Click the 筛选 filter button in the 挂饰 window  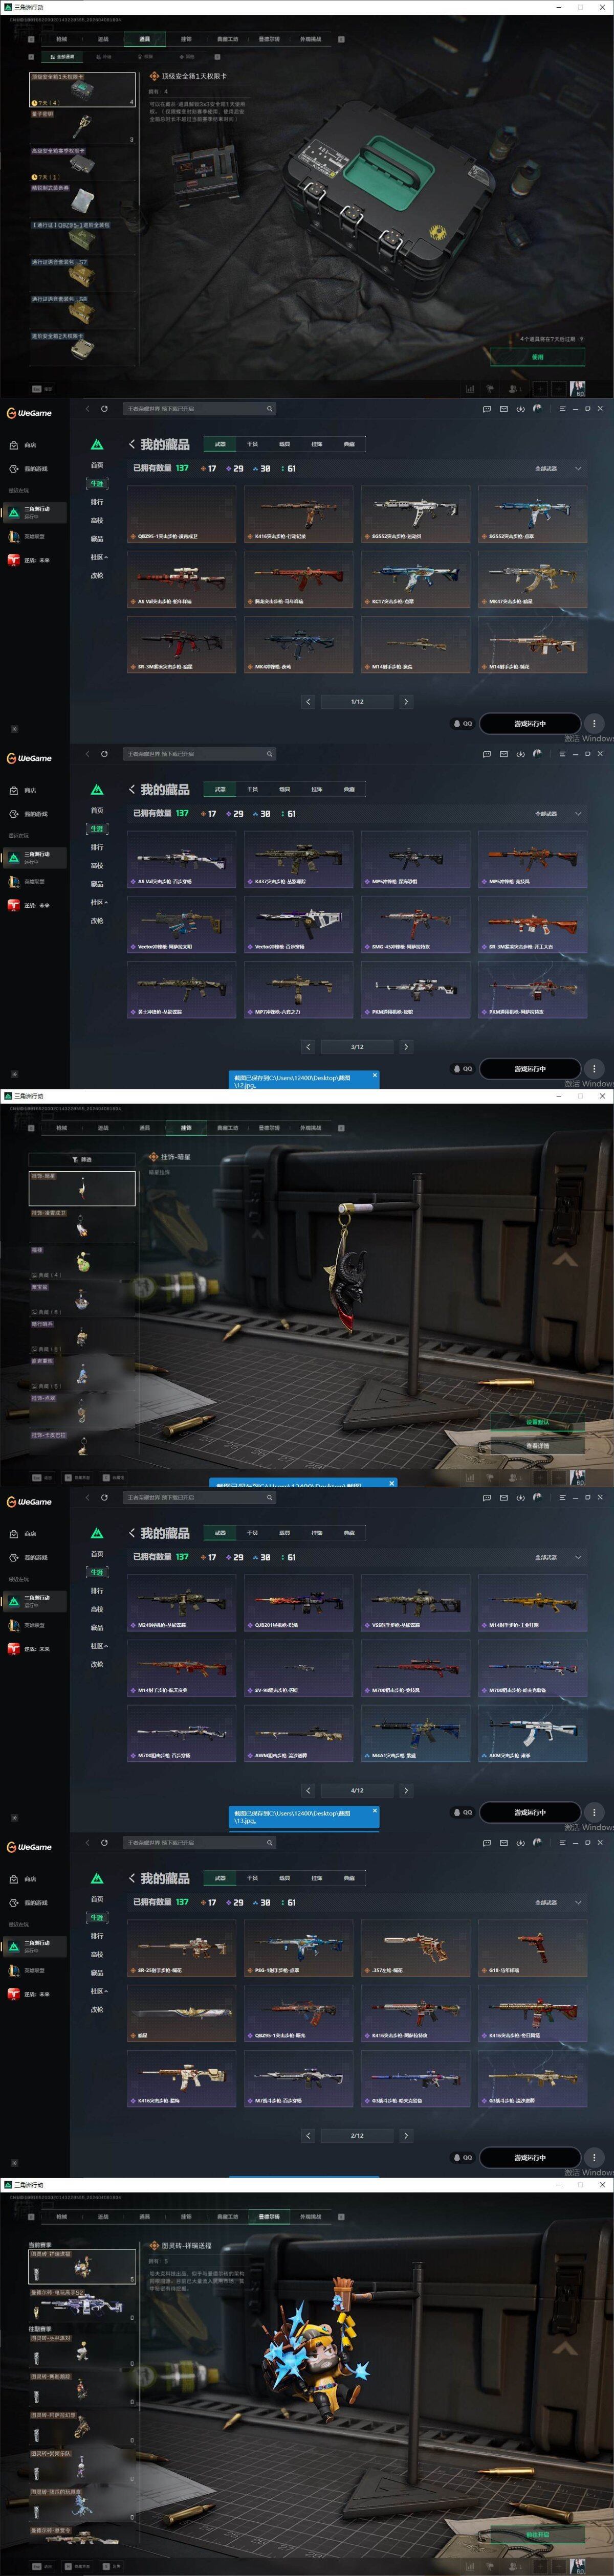(x=82, y=1160)
